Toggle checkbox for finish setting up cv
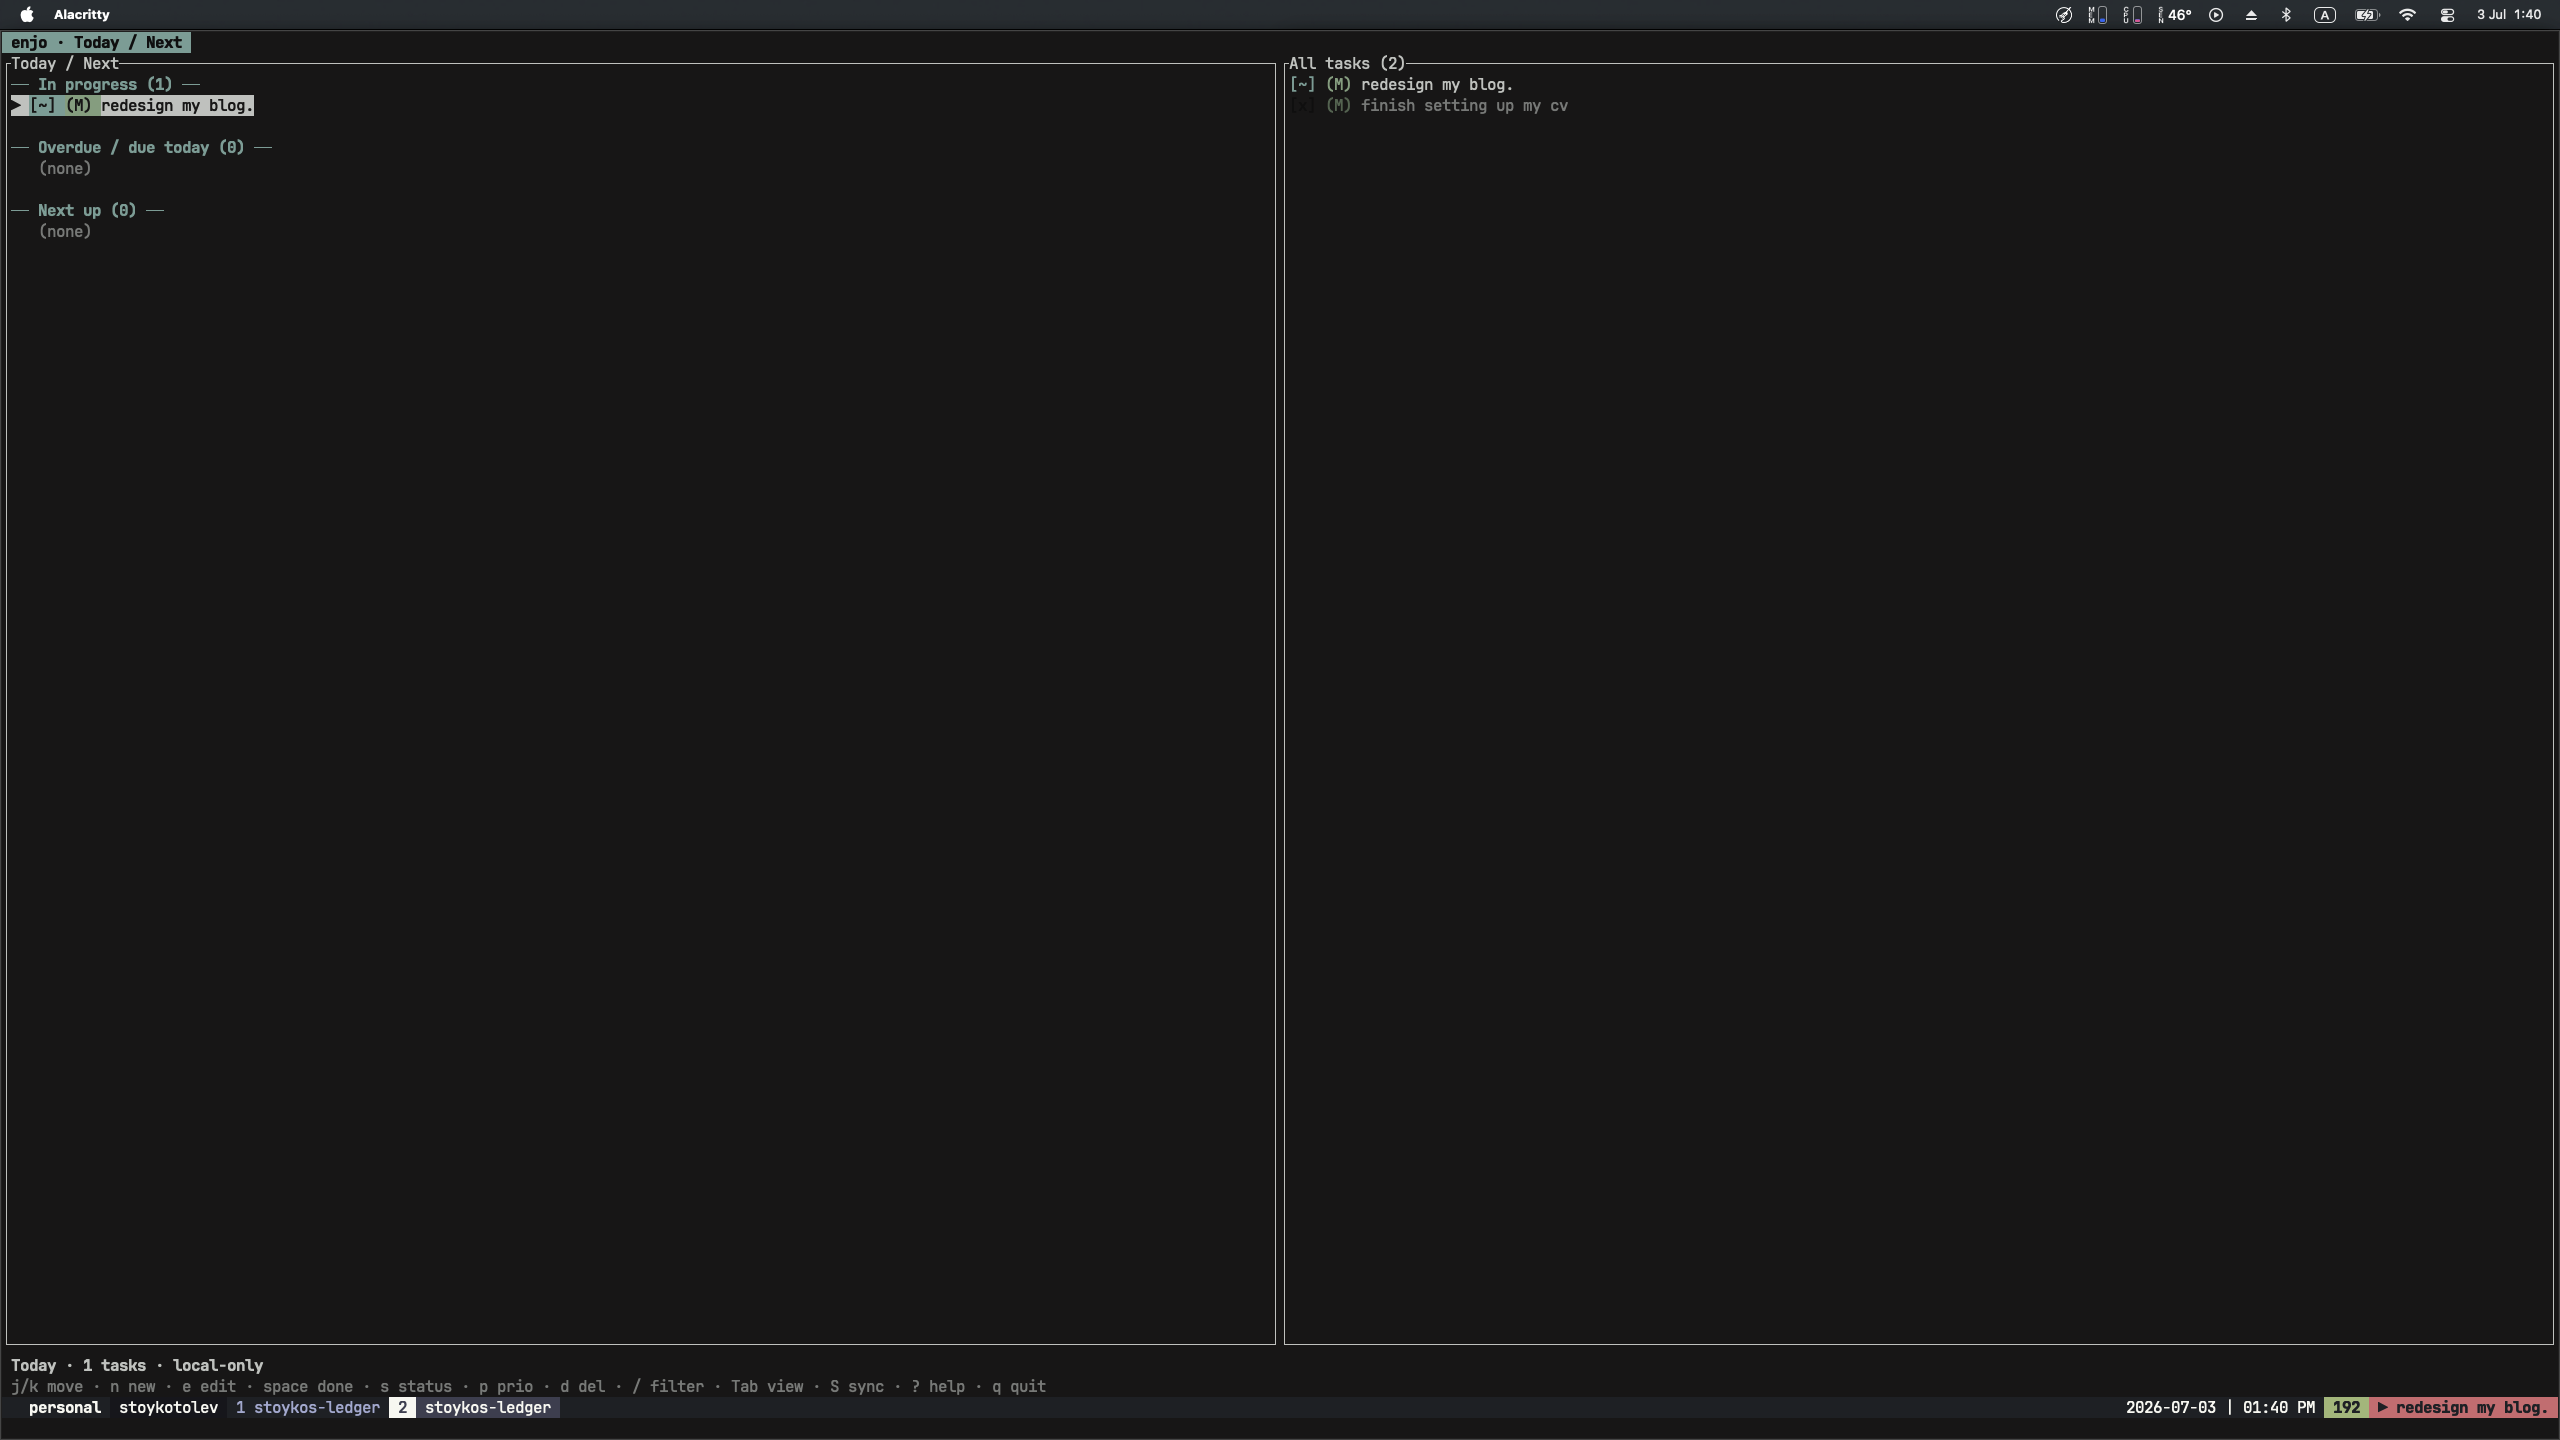2560x1440 pixels. coord(1302,106)
